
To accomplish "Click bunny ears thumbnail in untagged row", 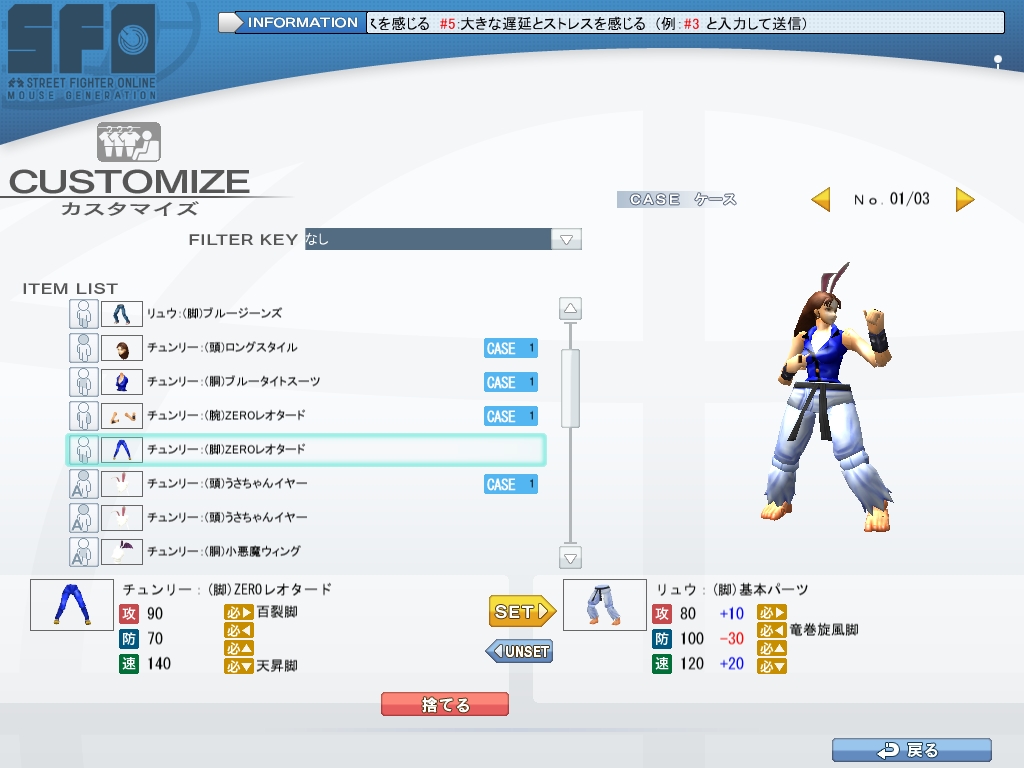I will (121, 518).
